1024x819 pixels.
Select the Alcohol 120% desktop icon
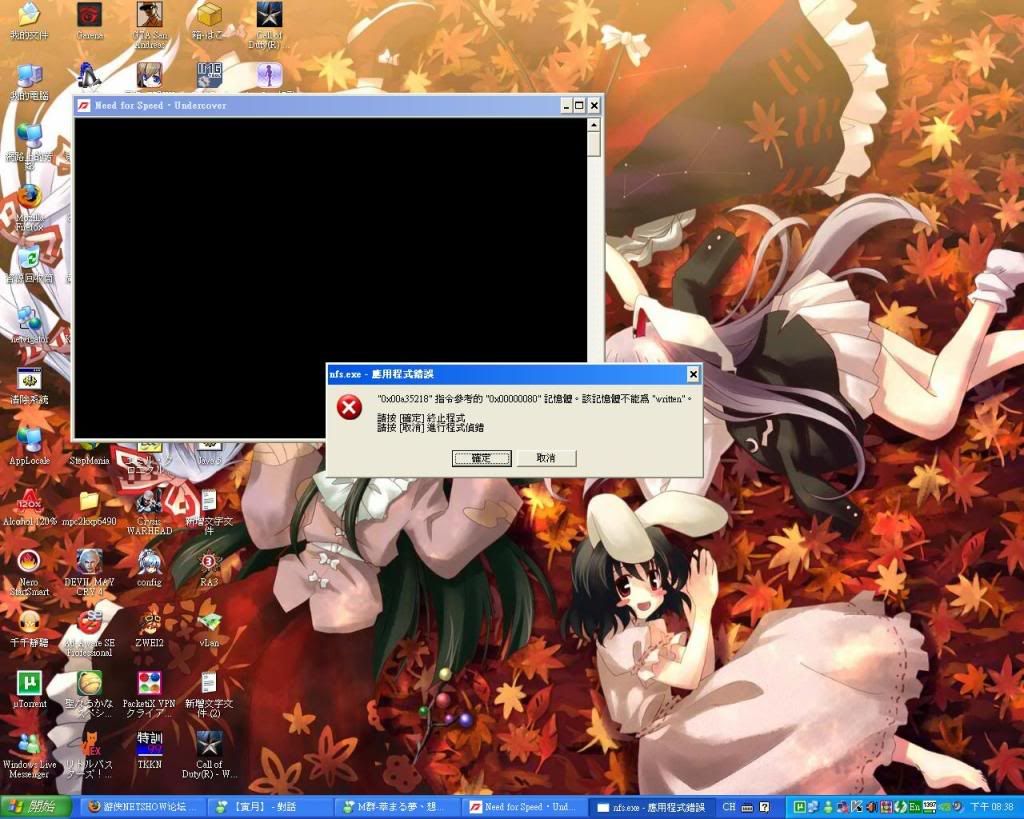(x=29, y=507)
